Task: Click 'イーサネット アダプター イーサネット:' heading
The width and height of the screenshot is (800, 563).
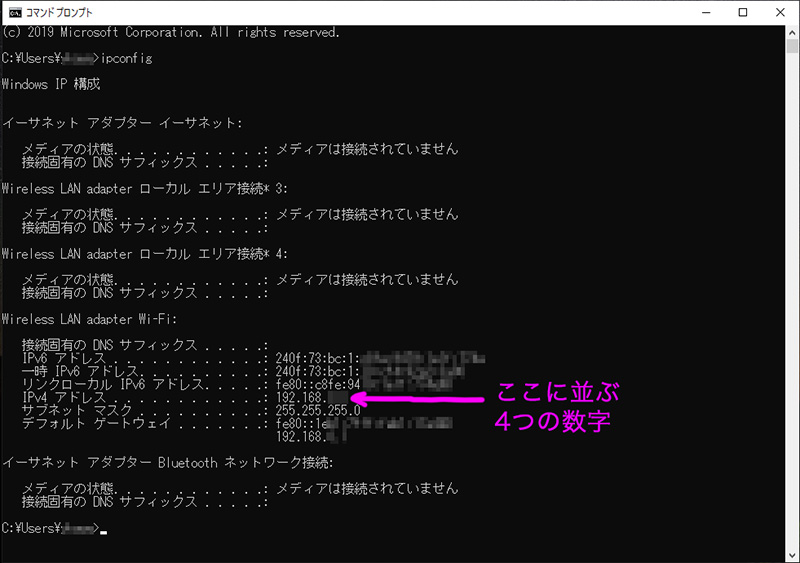Action: (122, 123)
